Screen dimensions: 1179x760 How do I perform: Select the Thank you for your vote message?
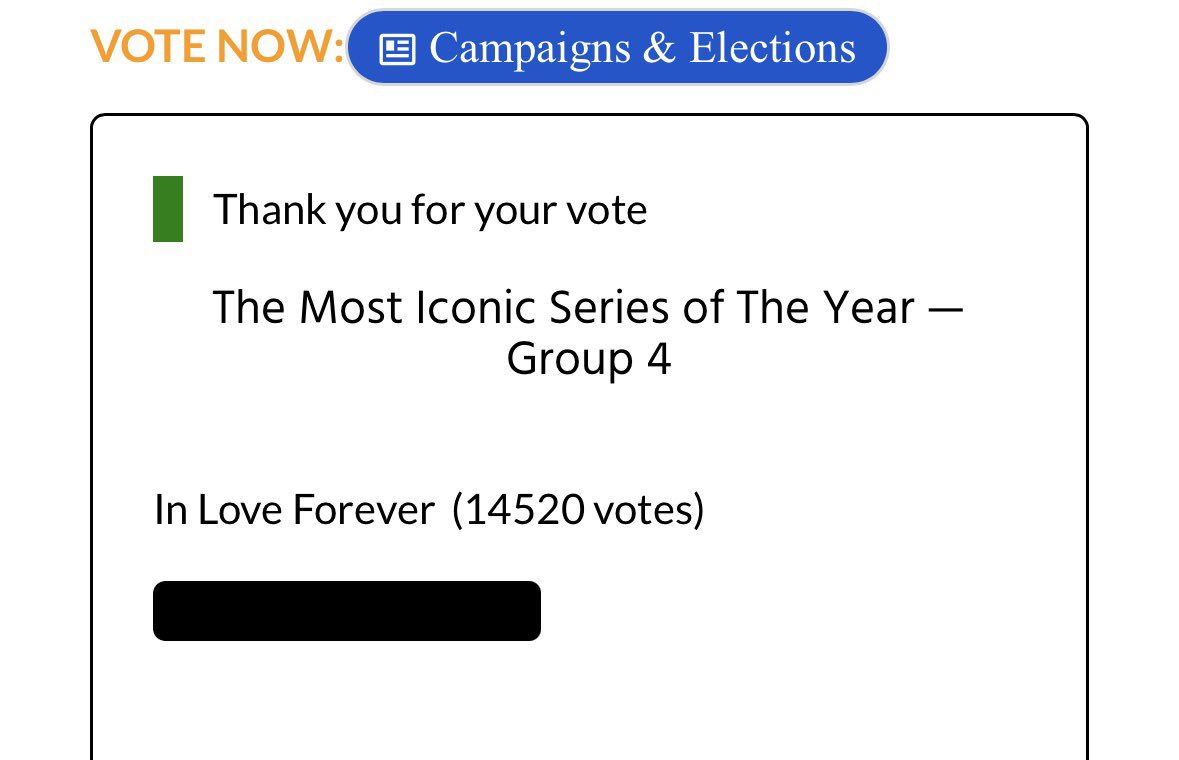pos(430,210)
